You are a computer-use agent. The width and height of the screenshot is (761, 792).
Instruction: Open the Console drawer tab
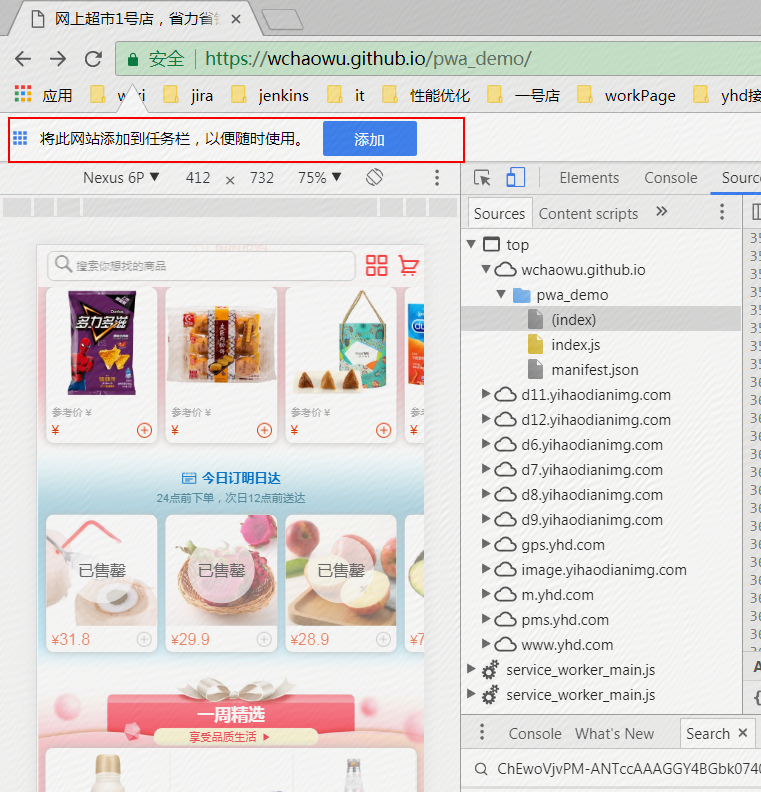coord(535,733)
